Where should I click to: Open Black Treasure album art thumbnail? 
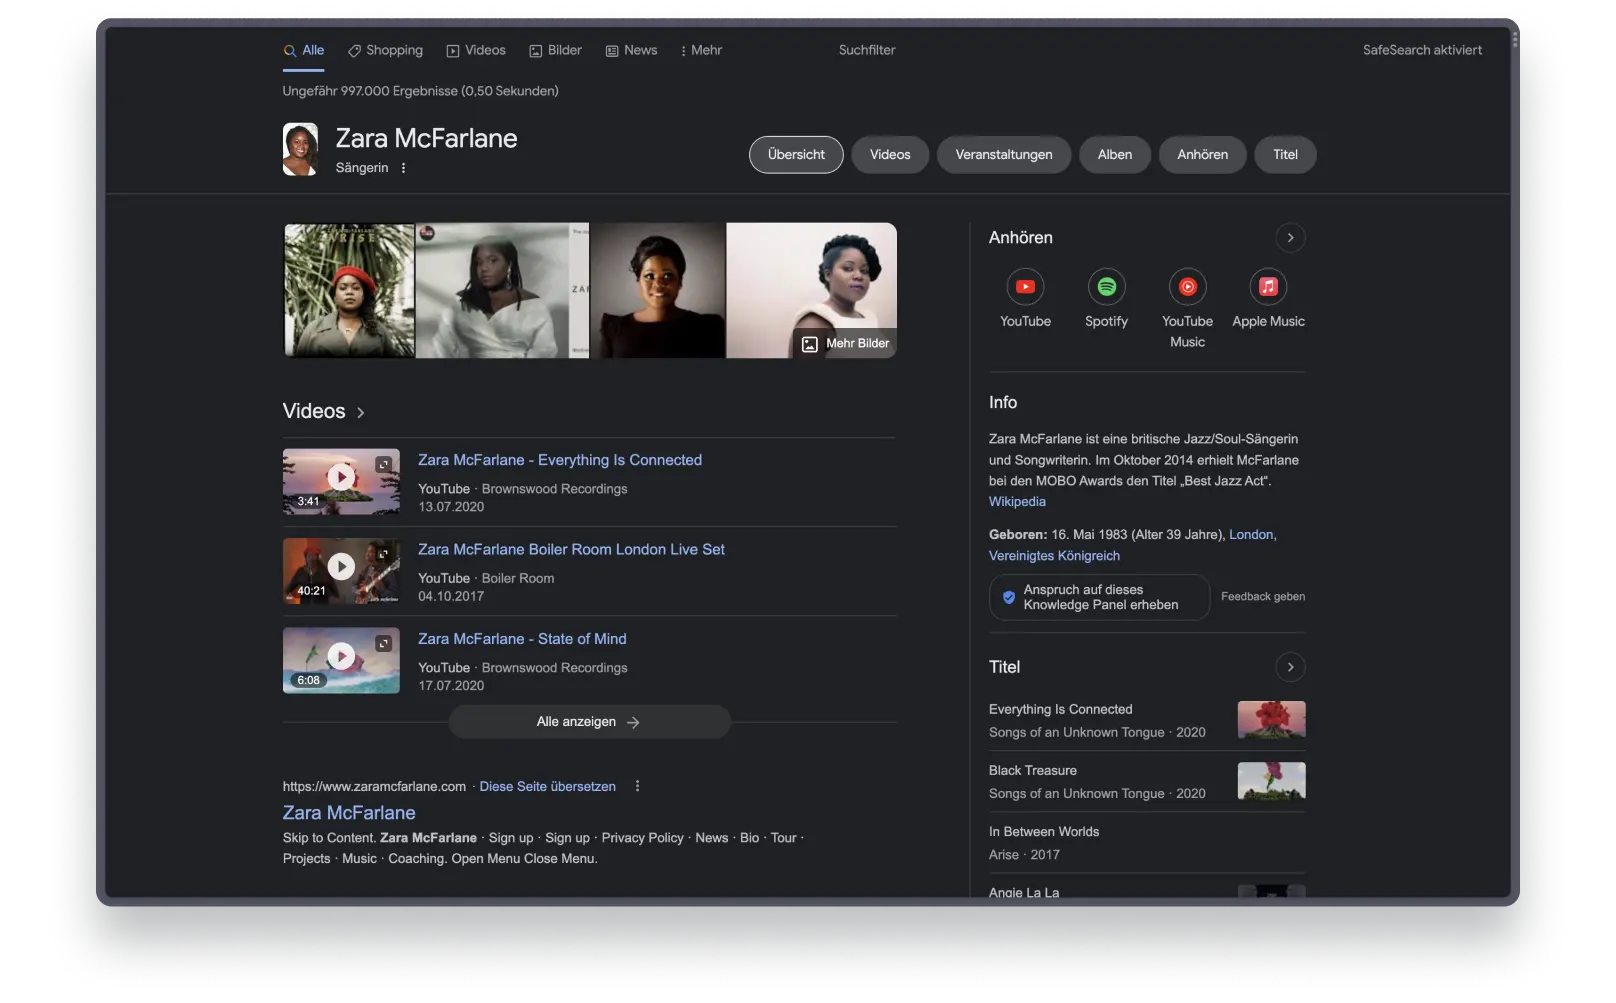[x=1271, y=781]
